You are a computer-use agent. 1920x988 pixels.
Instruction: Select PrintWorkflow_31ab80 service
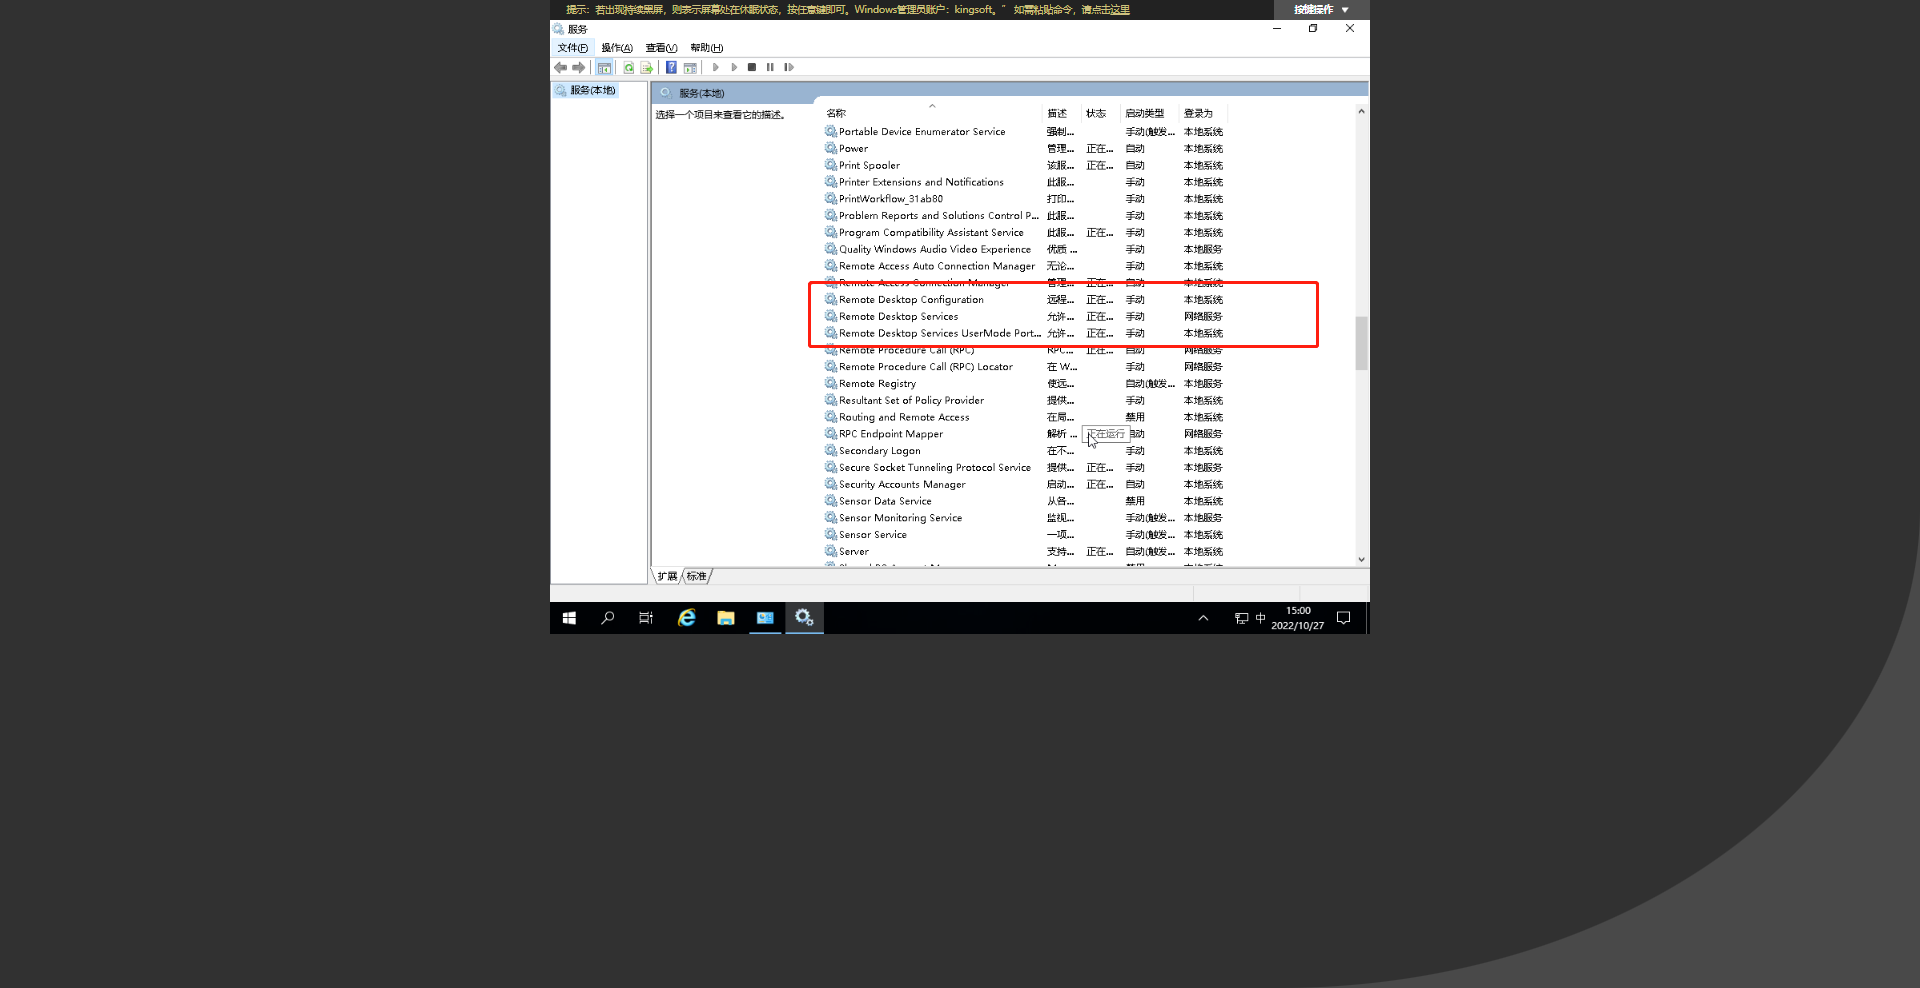pyautogui.click(x=1025, y=199)
